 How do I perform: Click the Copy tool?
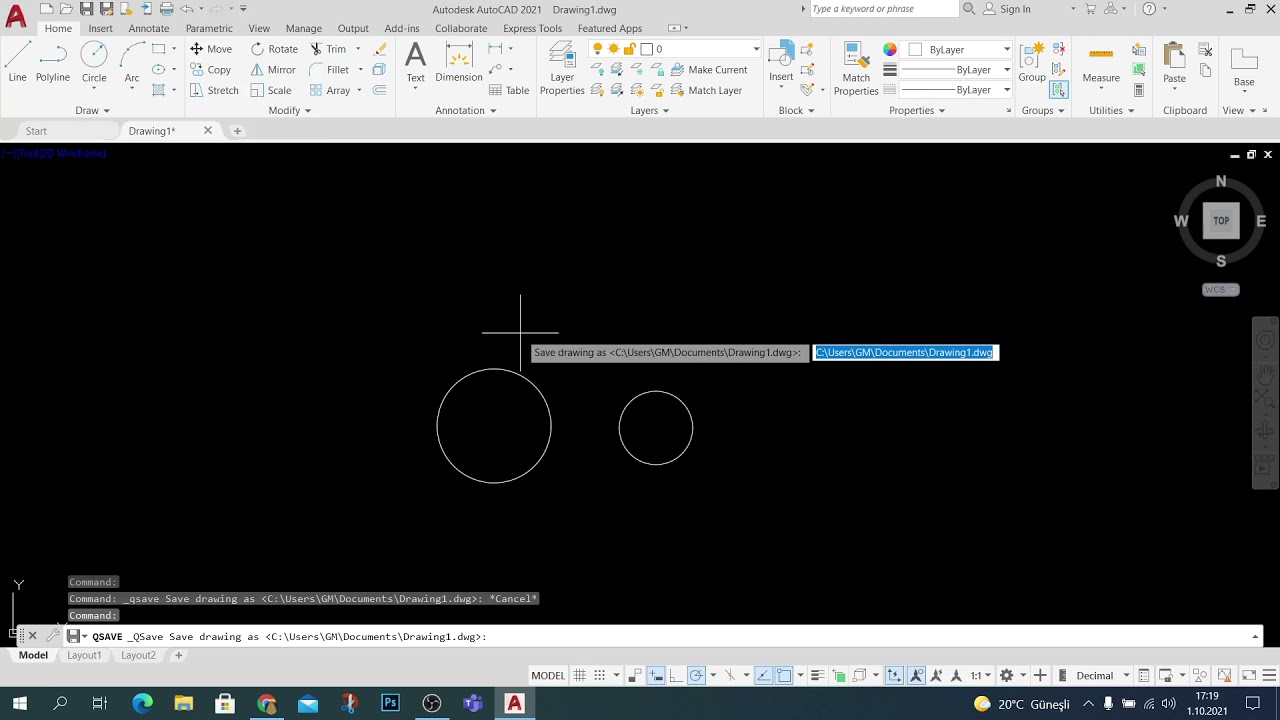point(211,70)
